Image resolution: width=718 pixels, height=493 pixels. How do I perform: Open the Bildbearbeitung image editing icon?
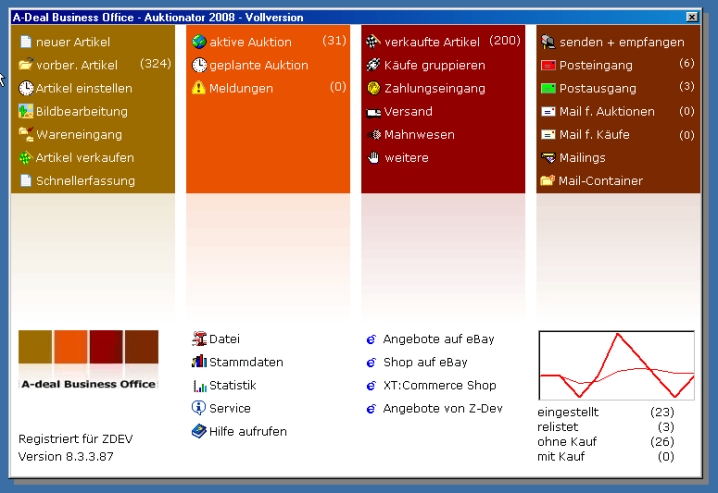point(26,111)
